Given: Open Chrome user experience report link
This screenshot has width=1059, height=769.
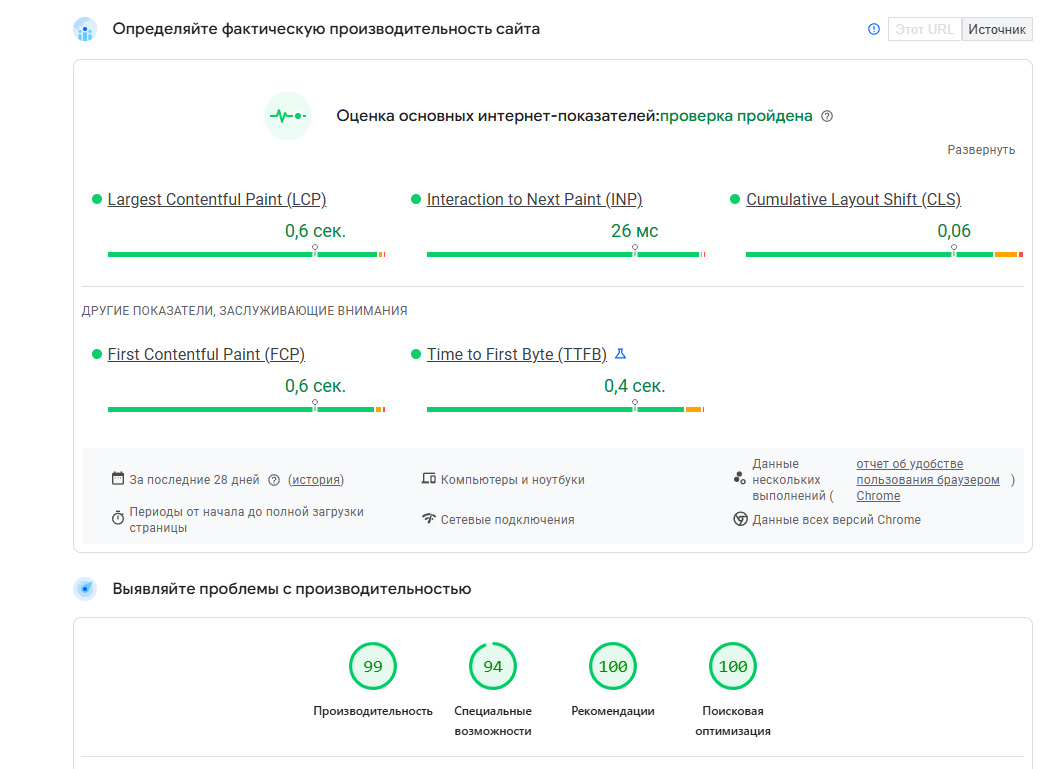Looking at the screenshot, I should tap(928, 480).
